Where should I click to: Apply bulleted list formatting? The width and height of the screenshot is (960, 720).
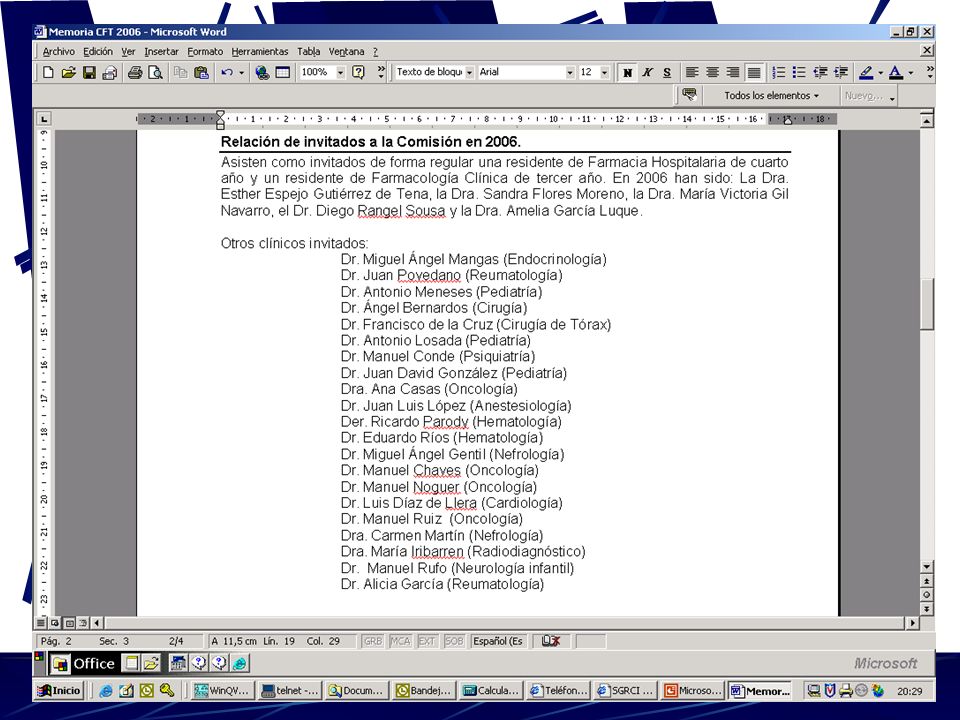click(x=799, y=73)
